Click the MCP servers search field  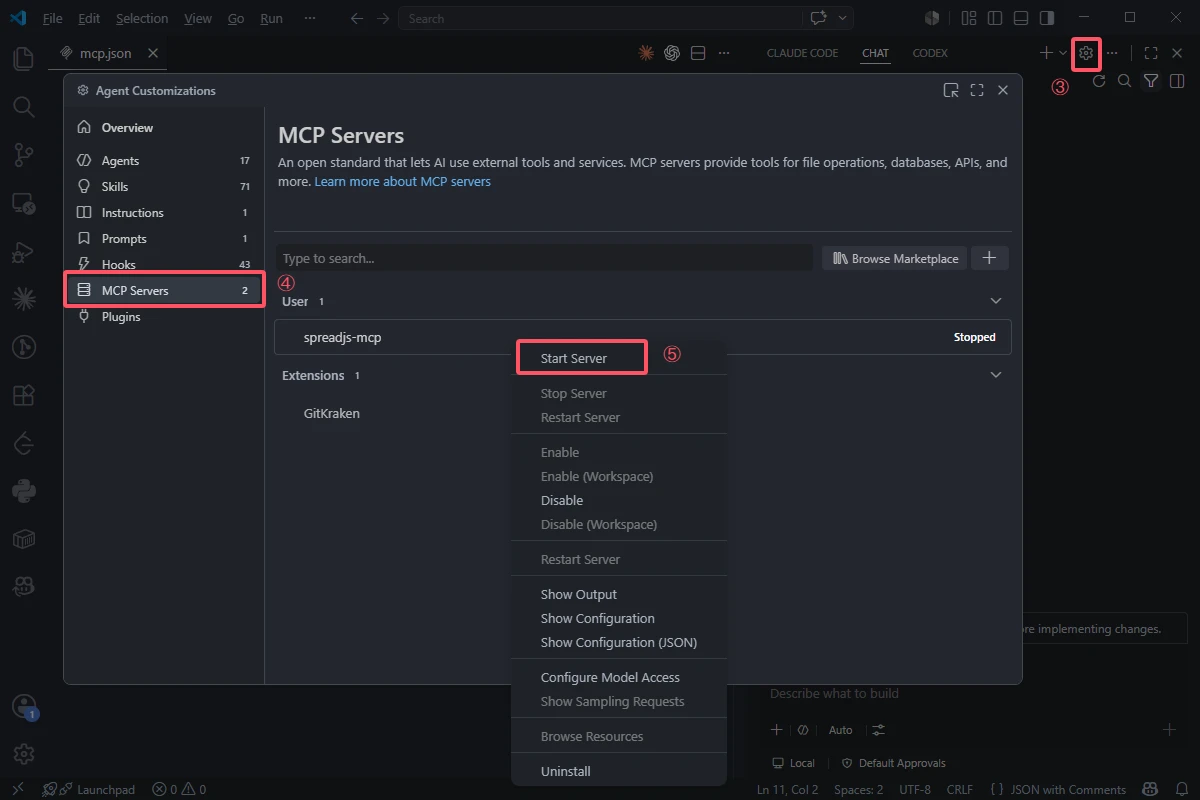(x=544, y=258)
